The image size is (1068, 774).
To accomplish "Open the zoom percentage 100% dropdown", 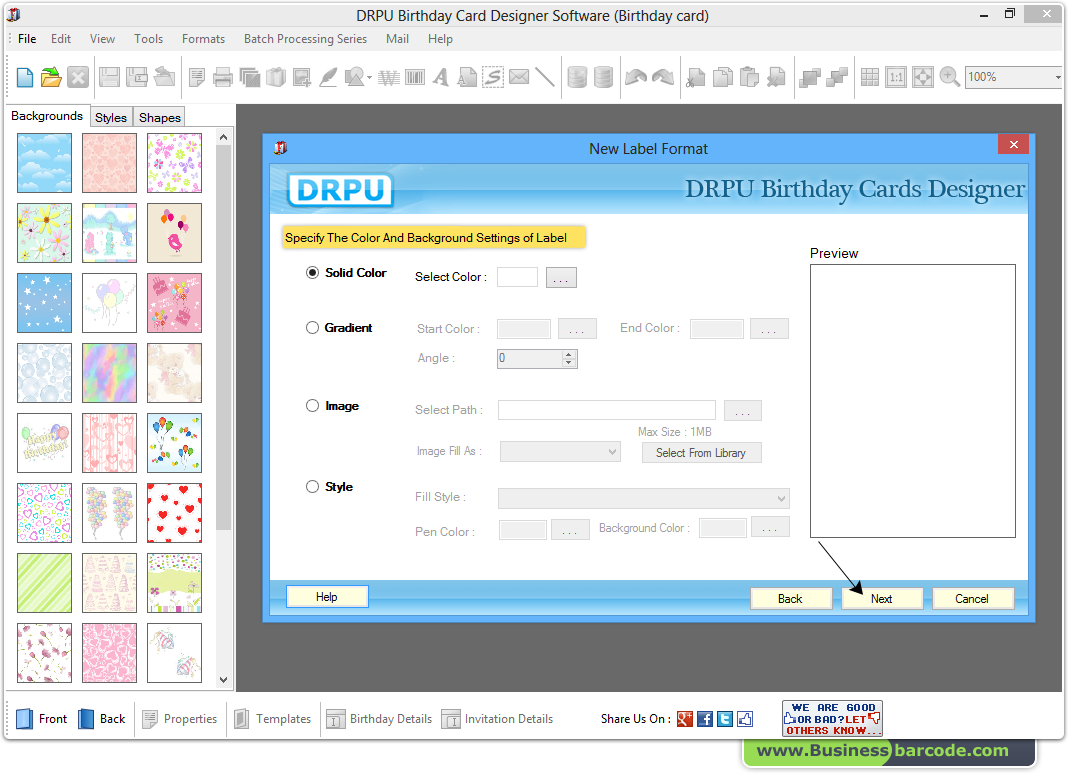I will (1058, 77).
